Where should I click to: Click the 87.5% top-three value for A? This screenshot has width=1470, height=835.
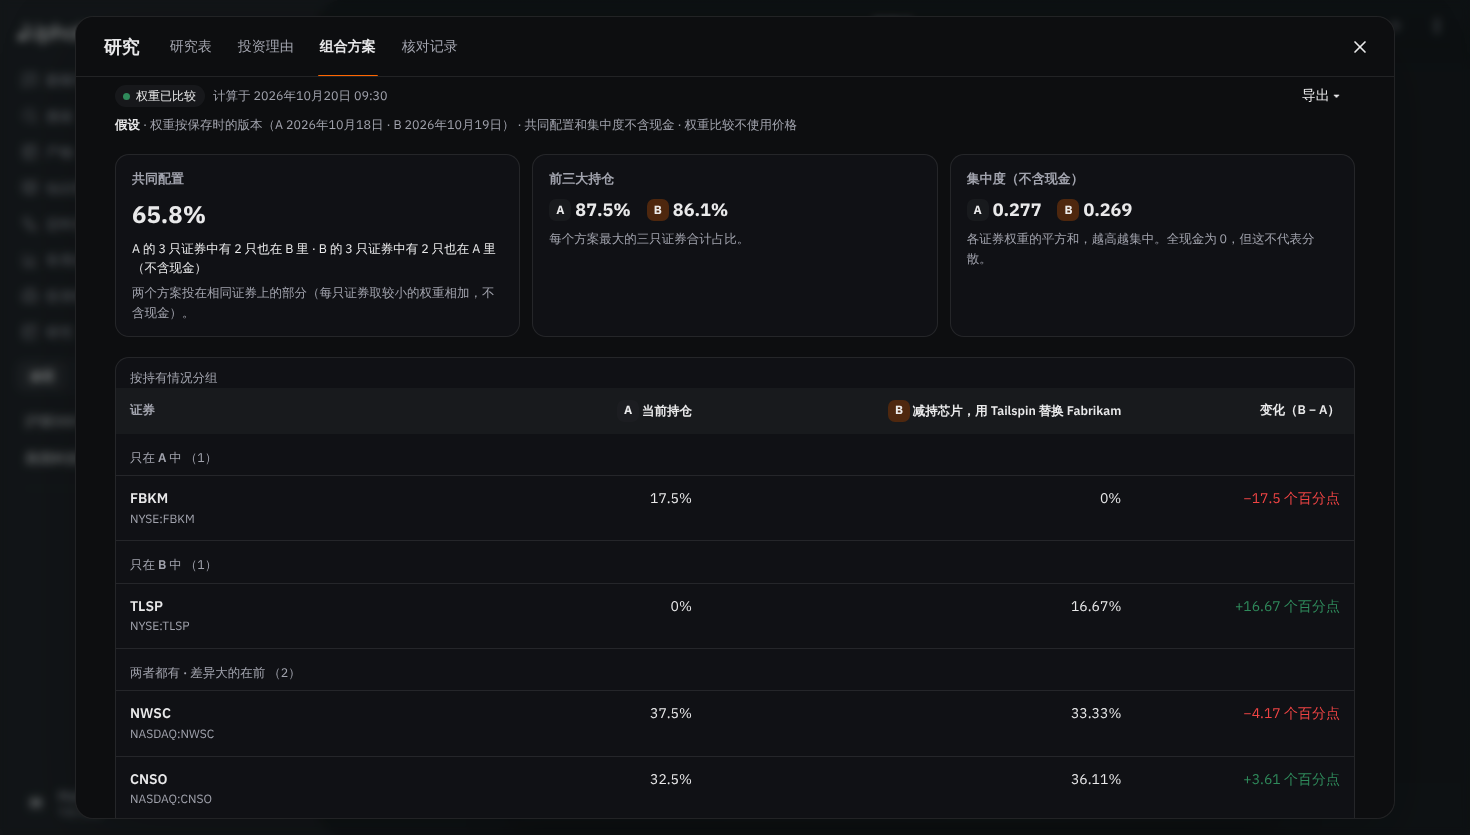pyautogui.click(x=602, y=210)
